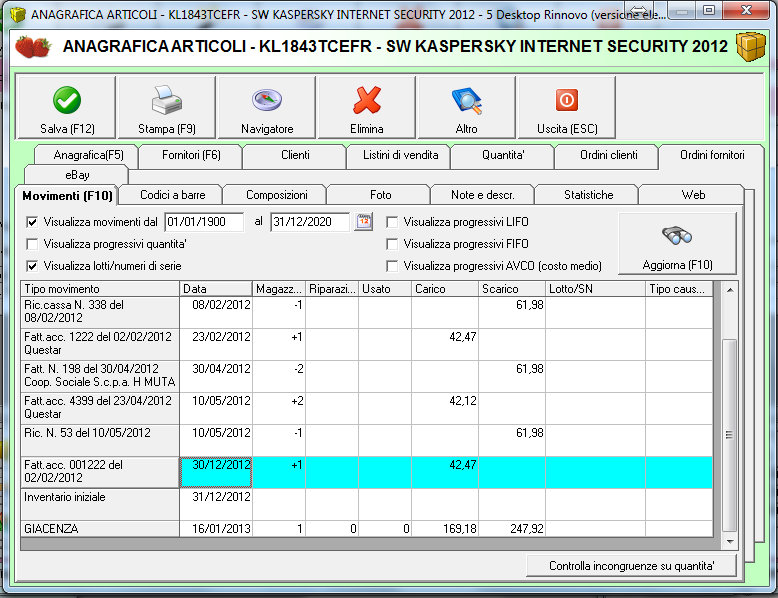Click the GIACENZA totals row label
This screenshot has width=778, height=598.
[100, 529]
